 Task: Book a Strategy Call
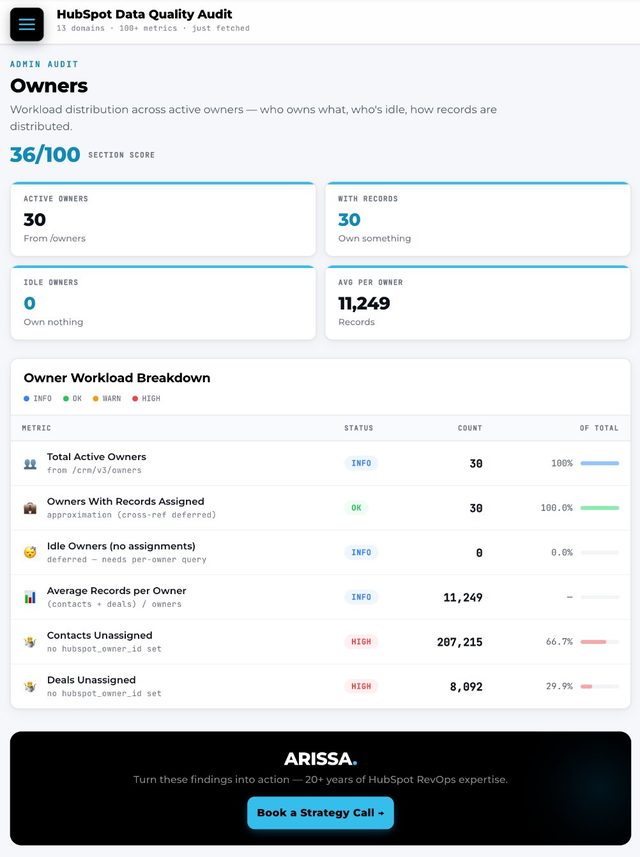pos(320,813)
